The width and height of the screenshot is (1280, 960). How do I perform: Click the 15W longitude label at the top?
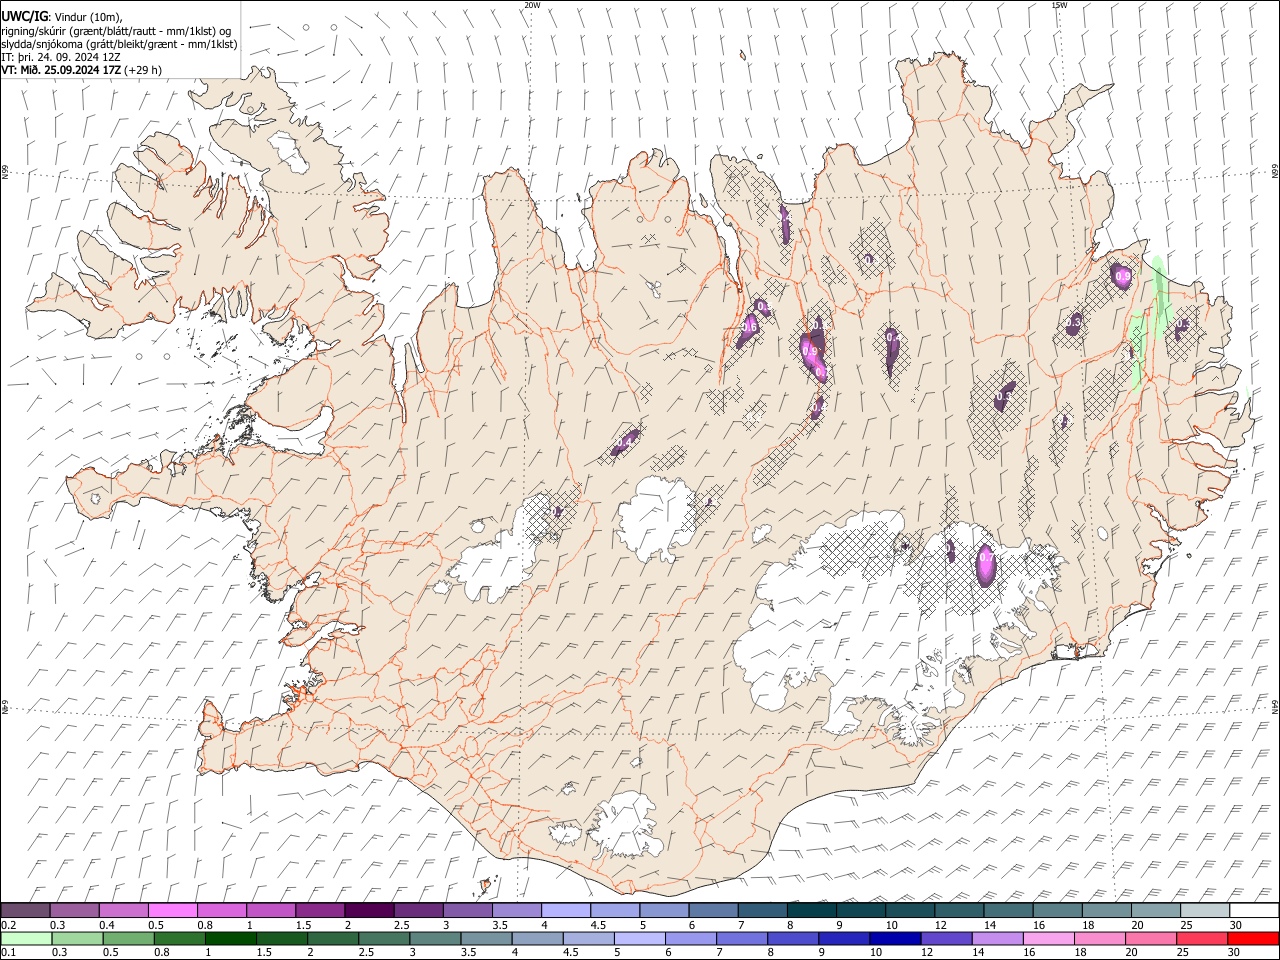1058,5
